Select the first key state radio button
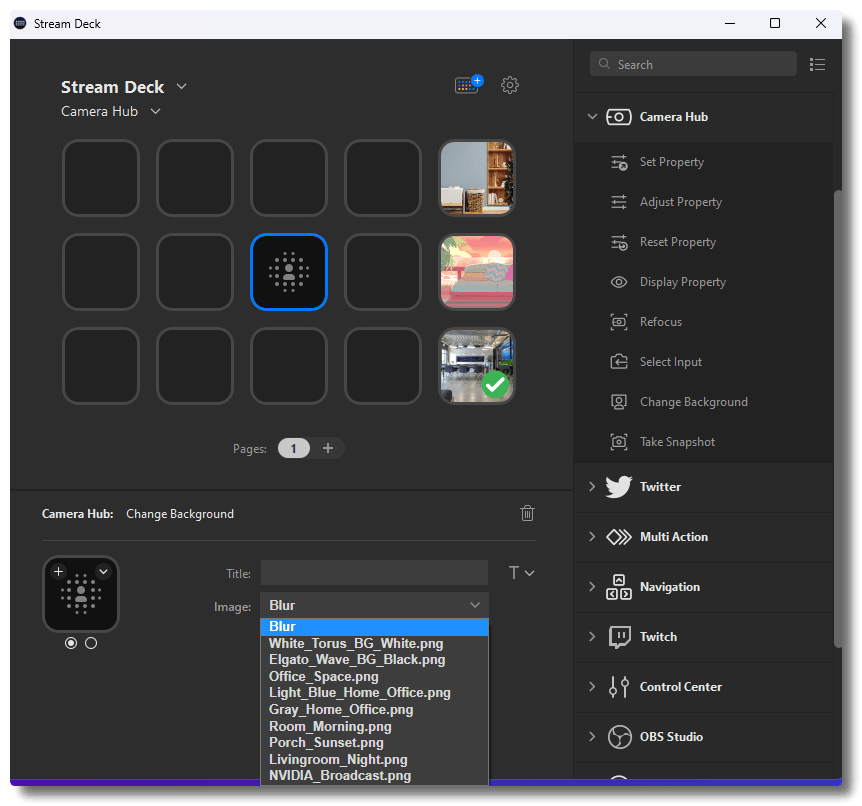 click(70, 643)
